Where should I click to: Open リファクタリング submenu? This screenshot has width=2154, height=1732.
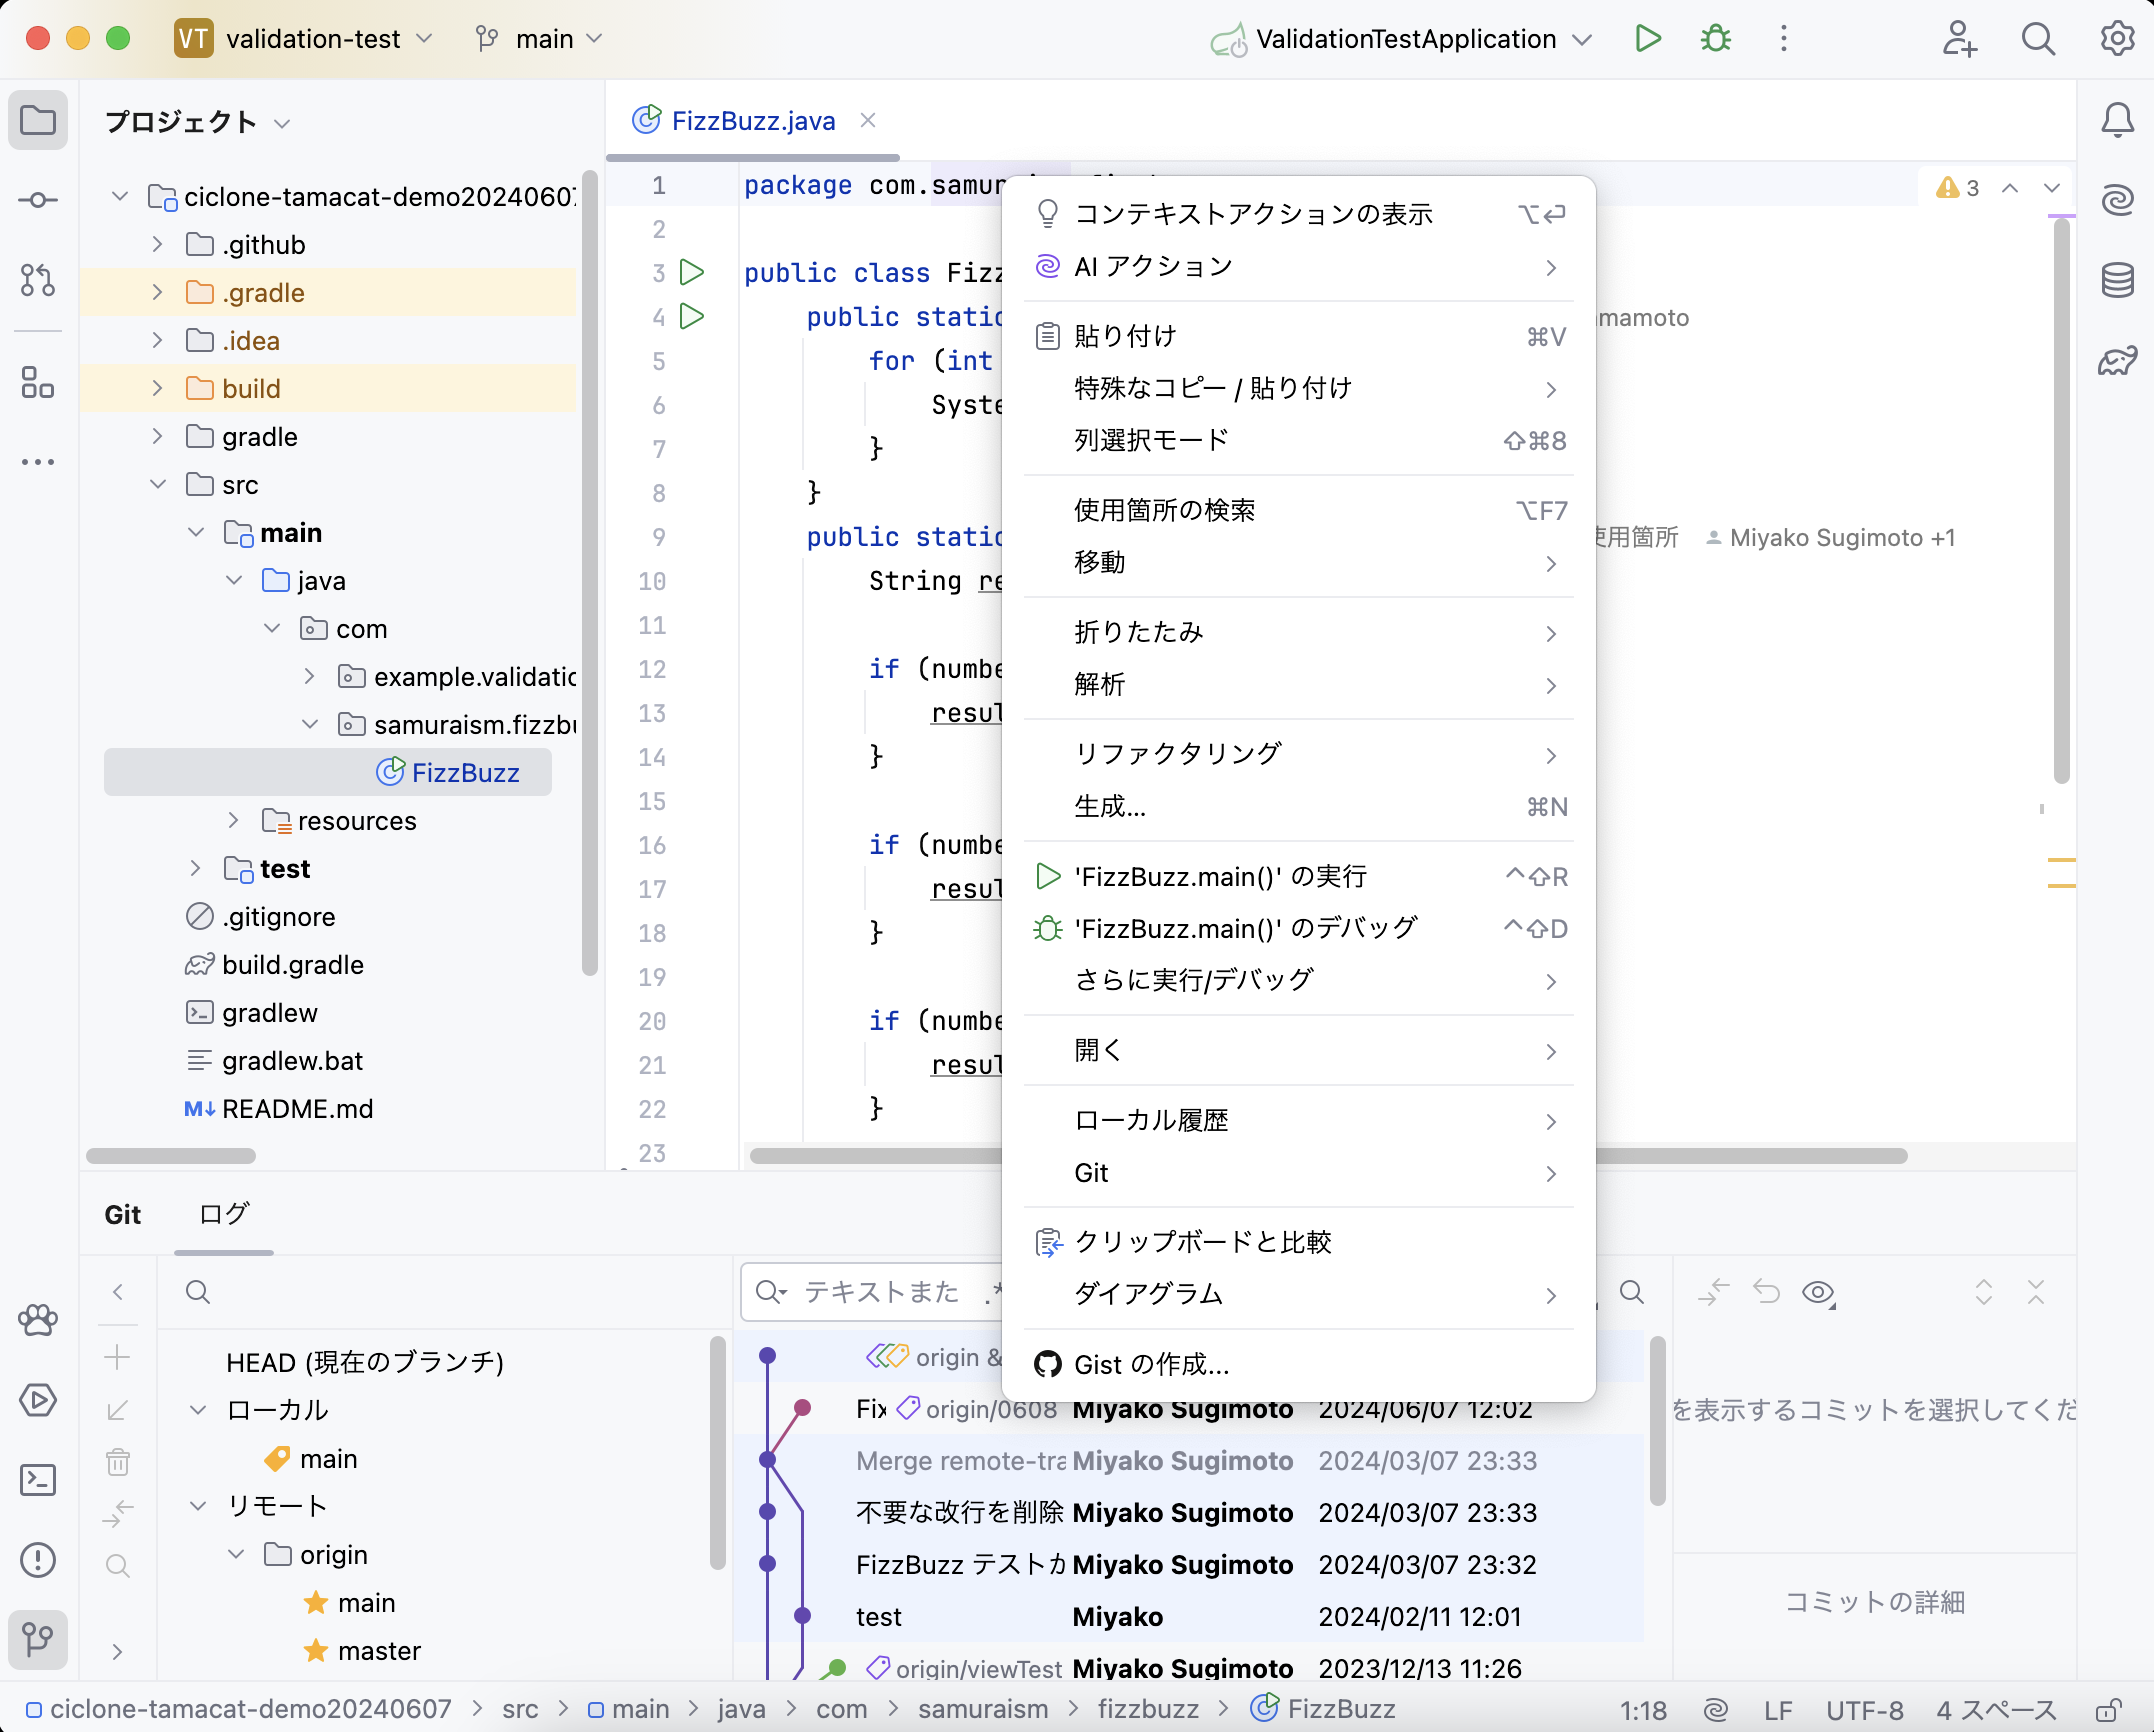[x=1298, y=755]
